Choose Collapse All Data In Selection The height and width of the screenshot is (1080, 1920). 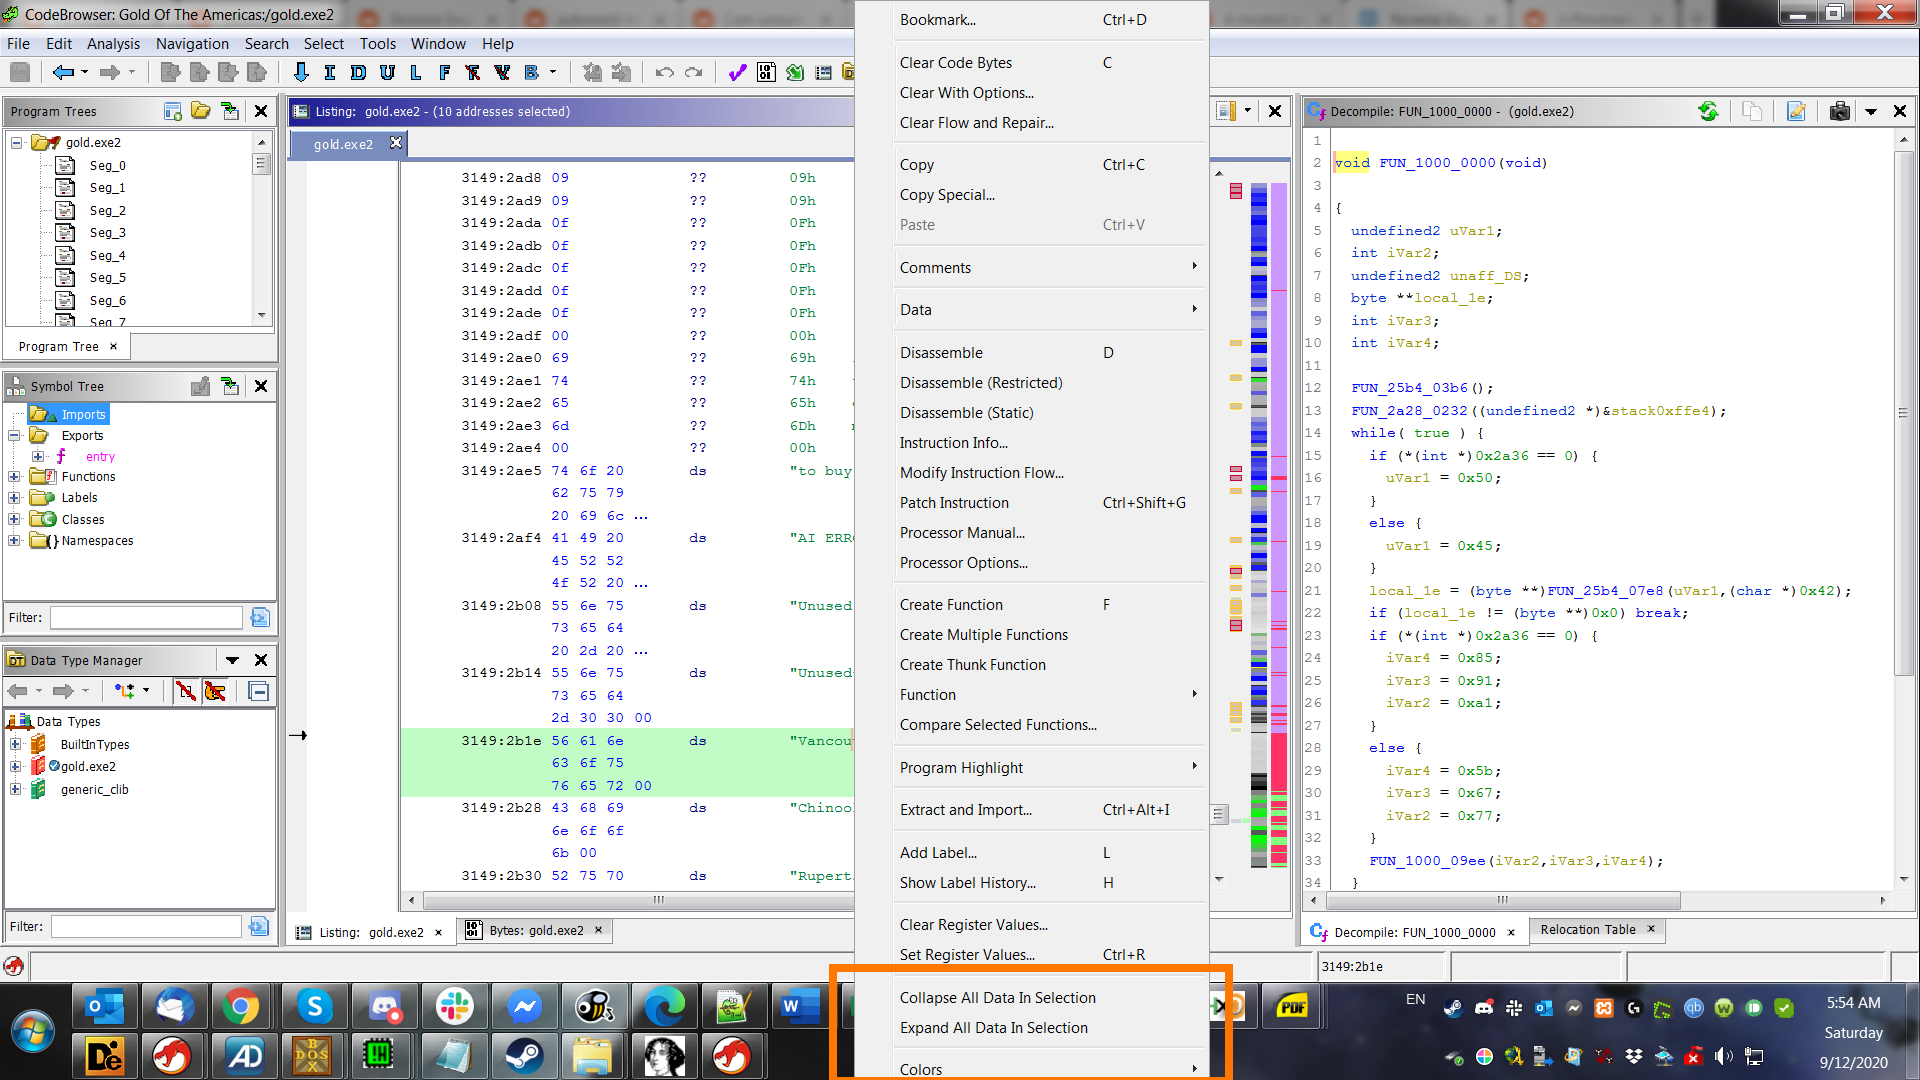tap(1048, 998)
